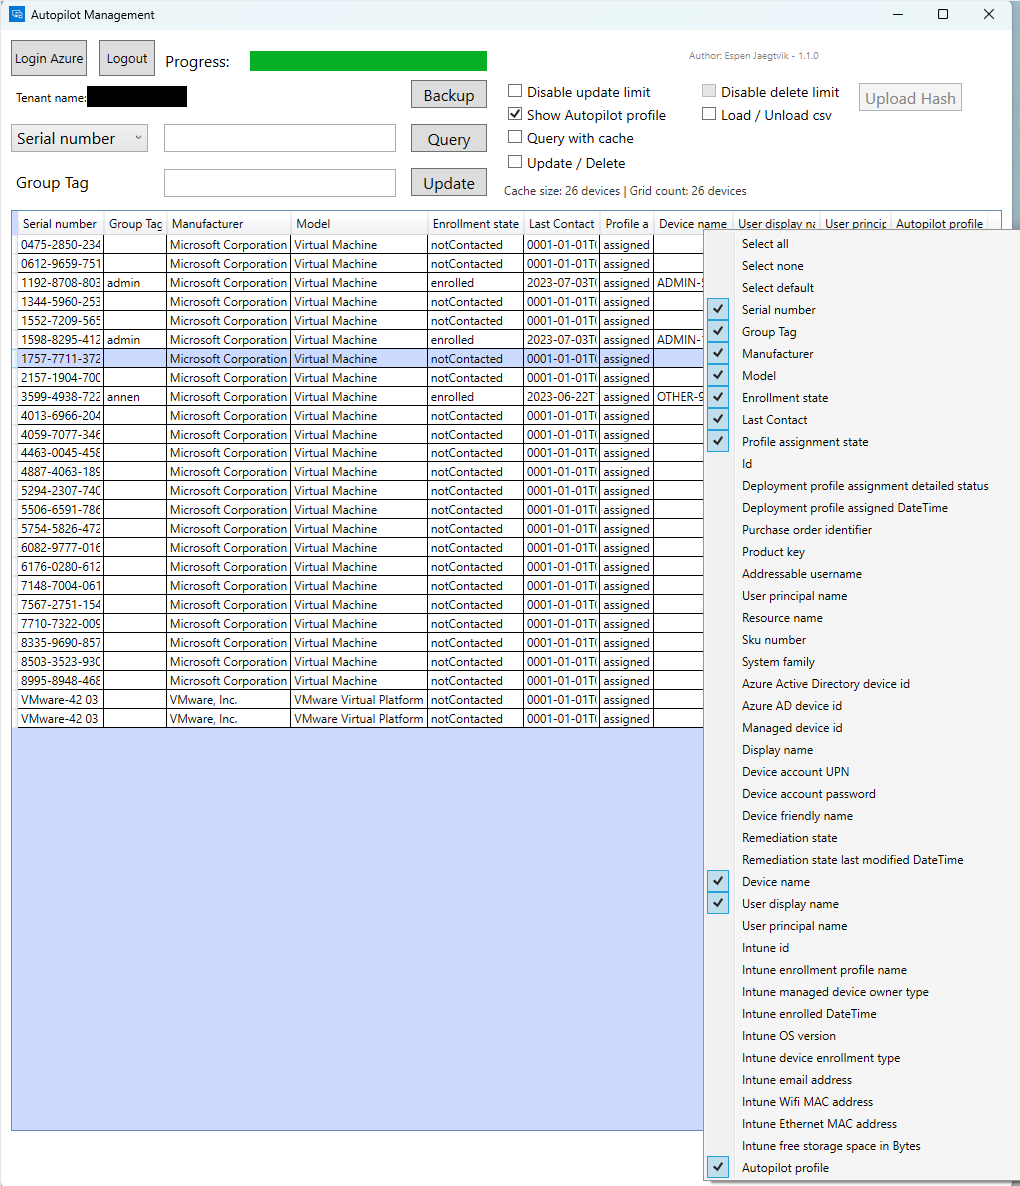Viewport: 1020px width, 1186px height.
Task: Click the Query button
Action: coord(449,139)
